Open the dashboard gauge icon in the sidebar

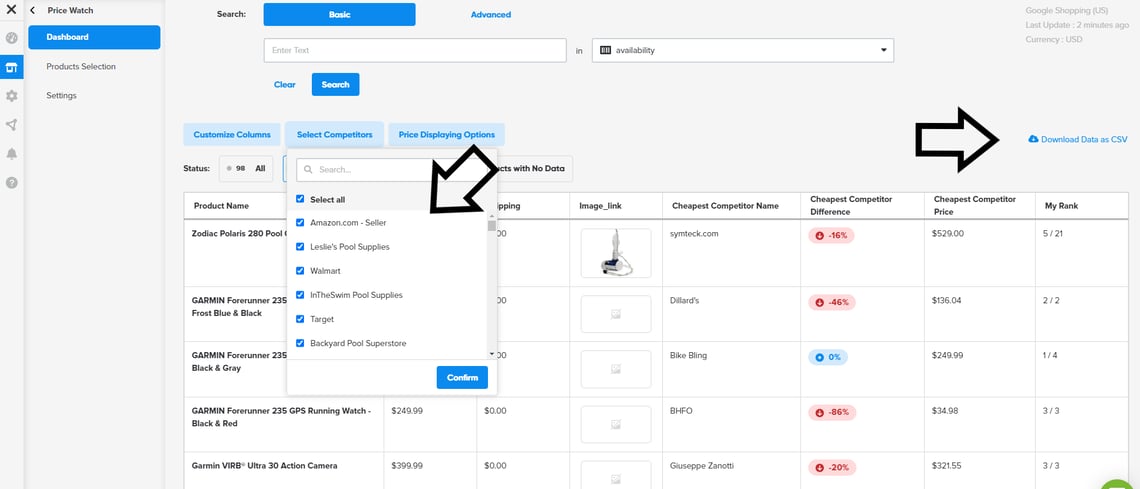coord(12,38)
